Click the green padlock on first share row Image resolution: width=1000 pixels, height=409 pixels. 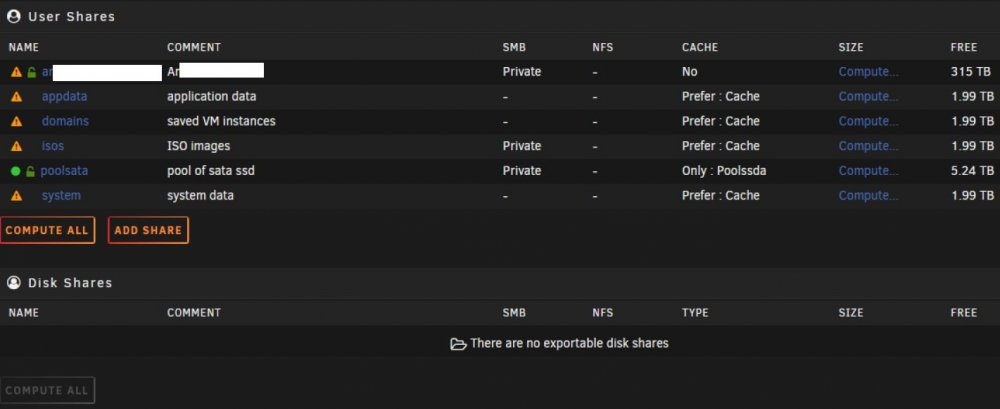point(31,72)
